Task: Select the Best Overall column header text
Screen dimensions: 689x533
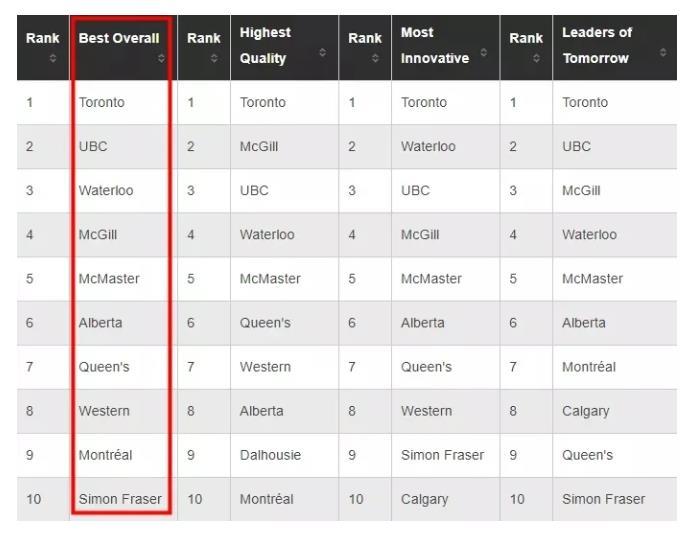Action: click(119, 38)
